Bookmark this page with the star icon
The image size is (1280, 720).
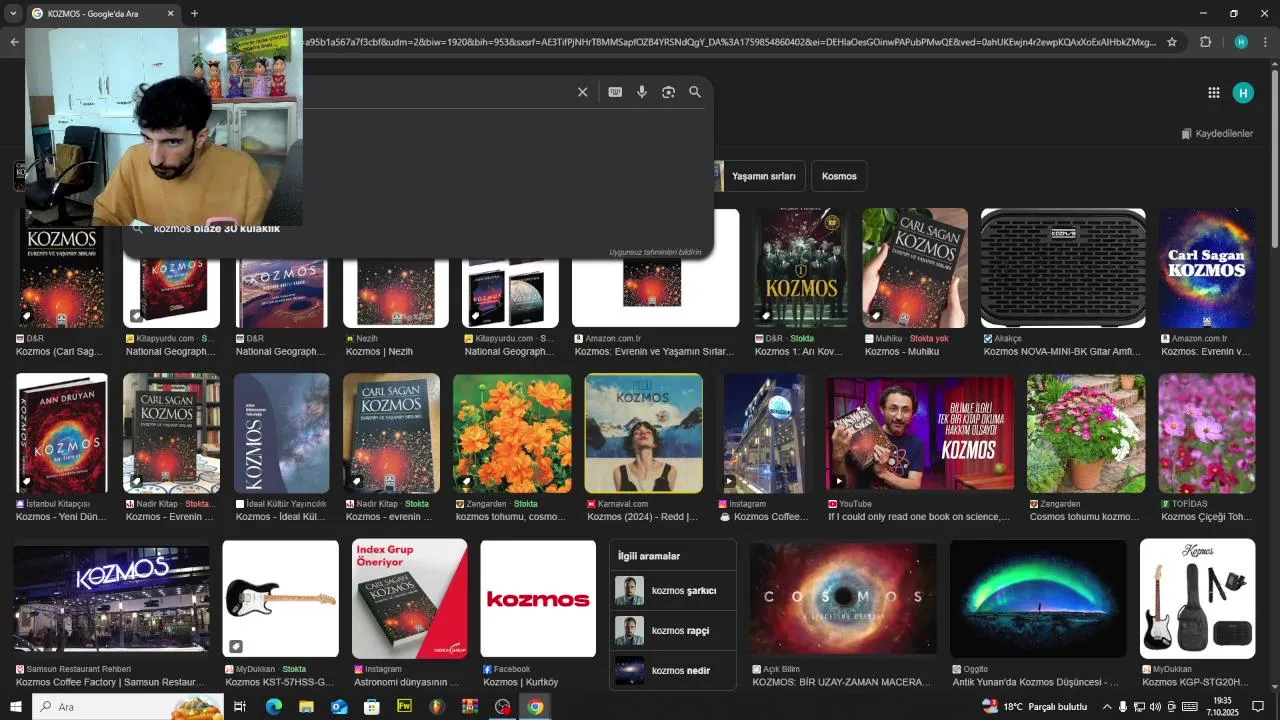click(1172, 42)
